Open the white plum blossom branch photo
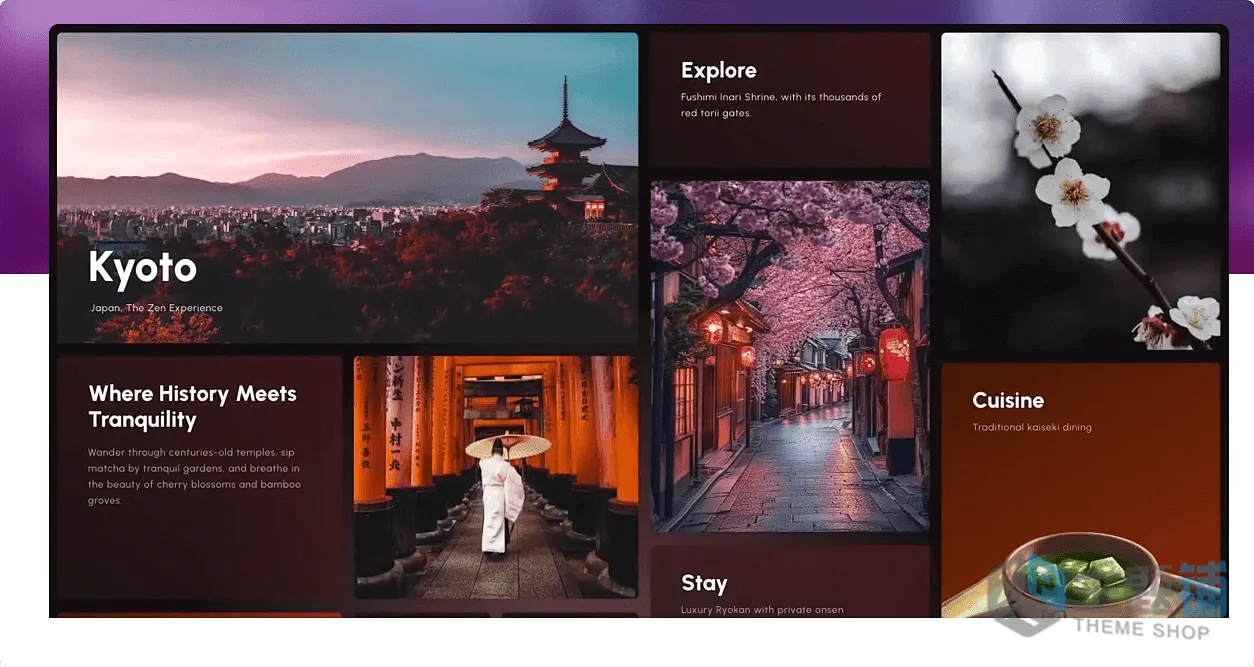1254x667 pixels. (x=1081, y=192)
